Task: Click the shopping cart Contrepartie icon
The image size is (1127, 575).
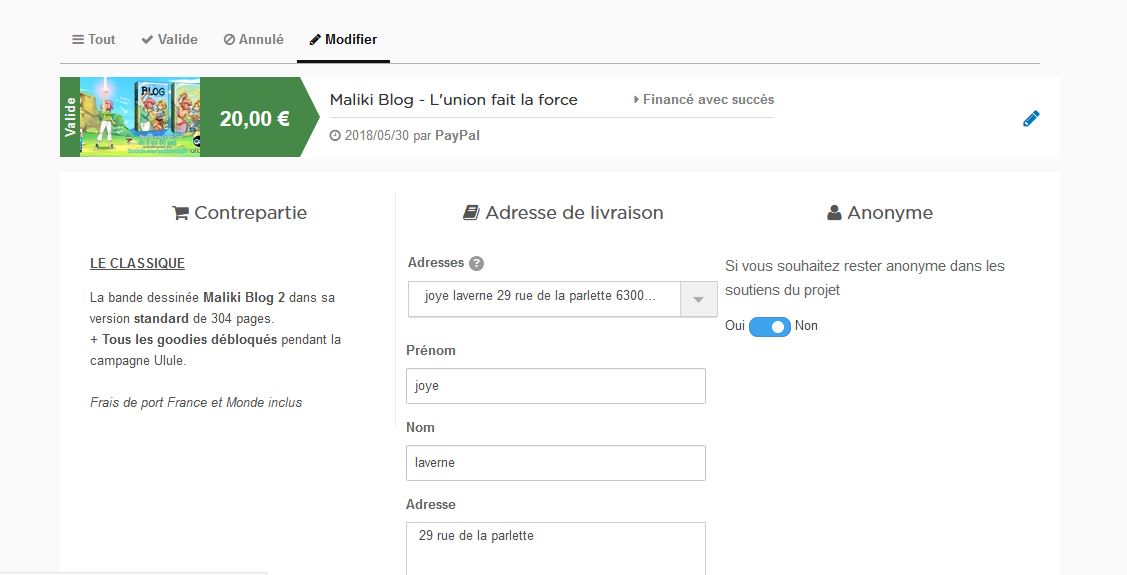Action: (x=181, y=213)
